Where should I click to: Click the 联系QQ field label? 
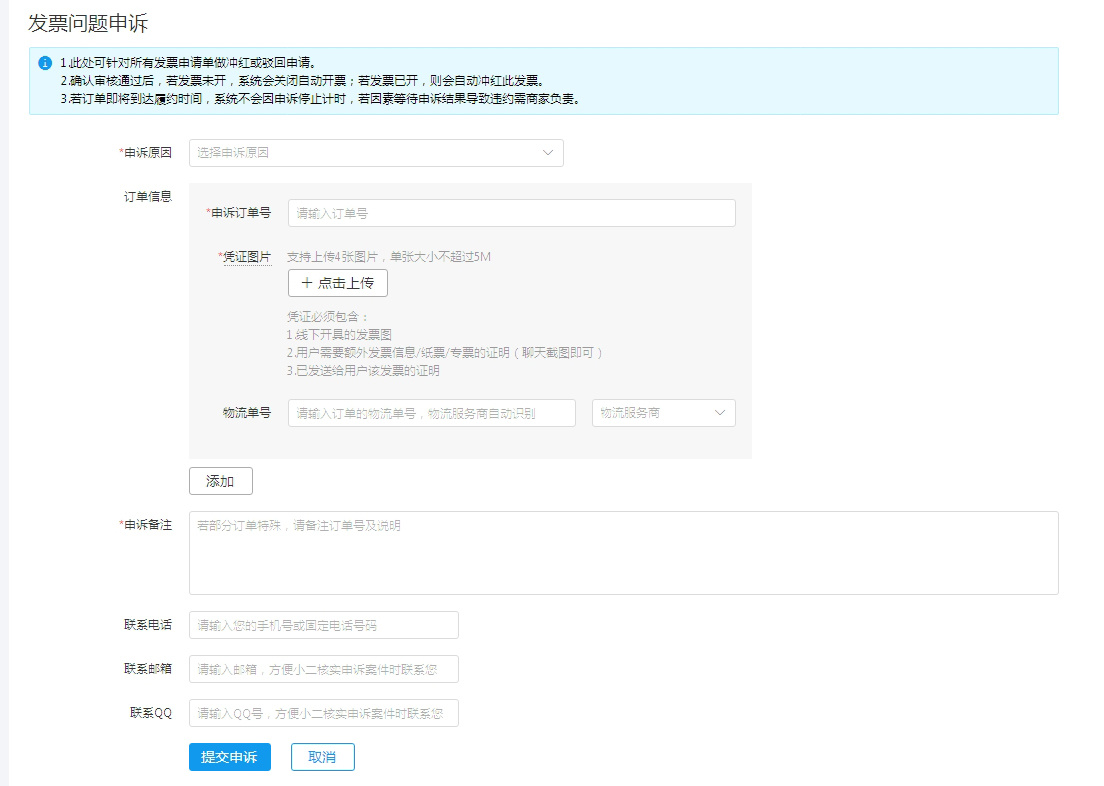(151, 713)
